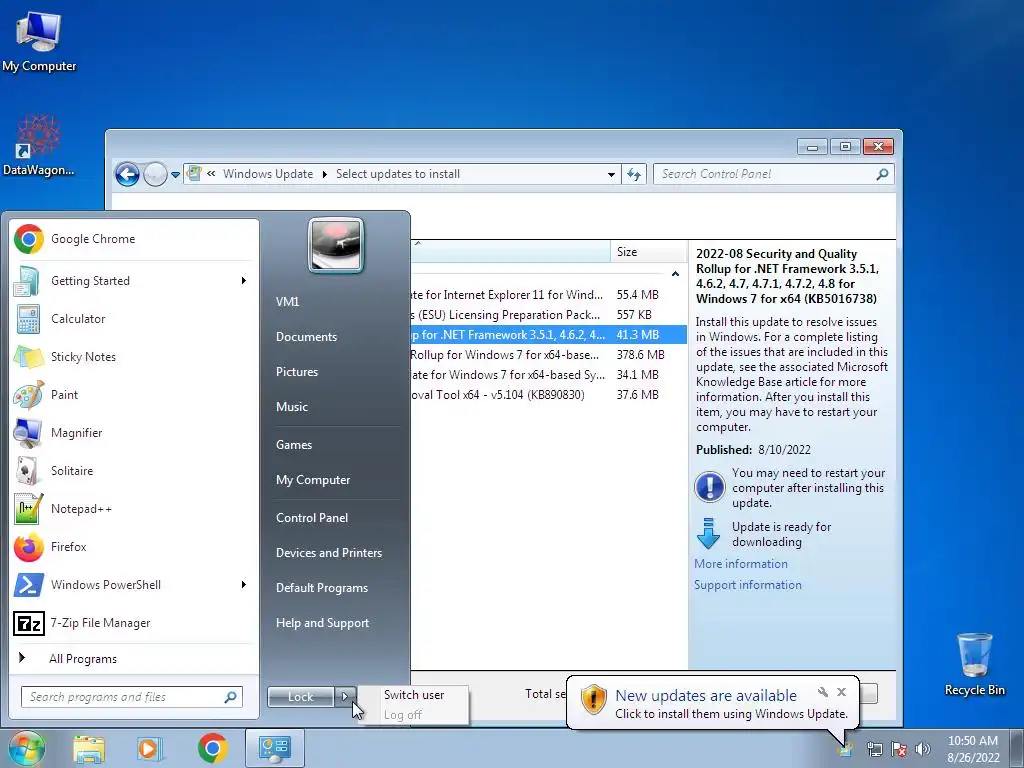
Task: Sort updates by Size column header
Action: click(648, 252)
